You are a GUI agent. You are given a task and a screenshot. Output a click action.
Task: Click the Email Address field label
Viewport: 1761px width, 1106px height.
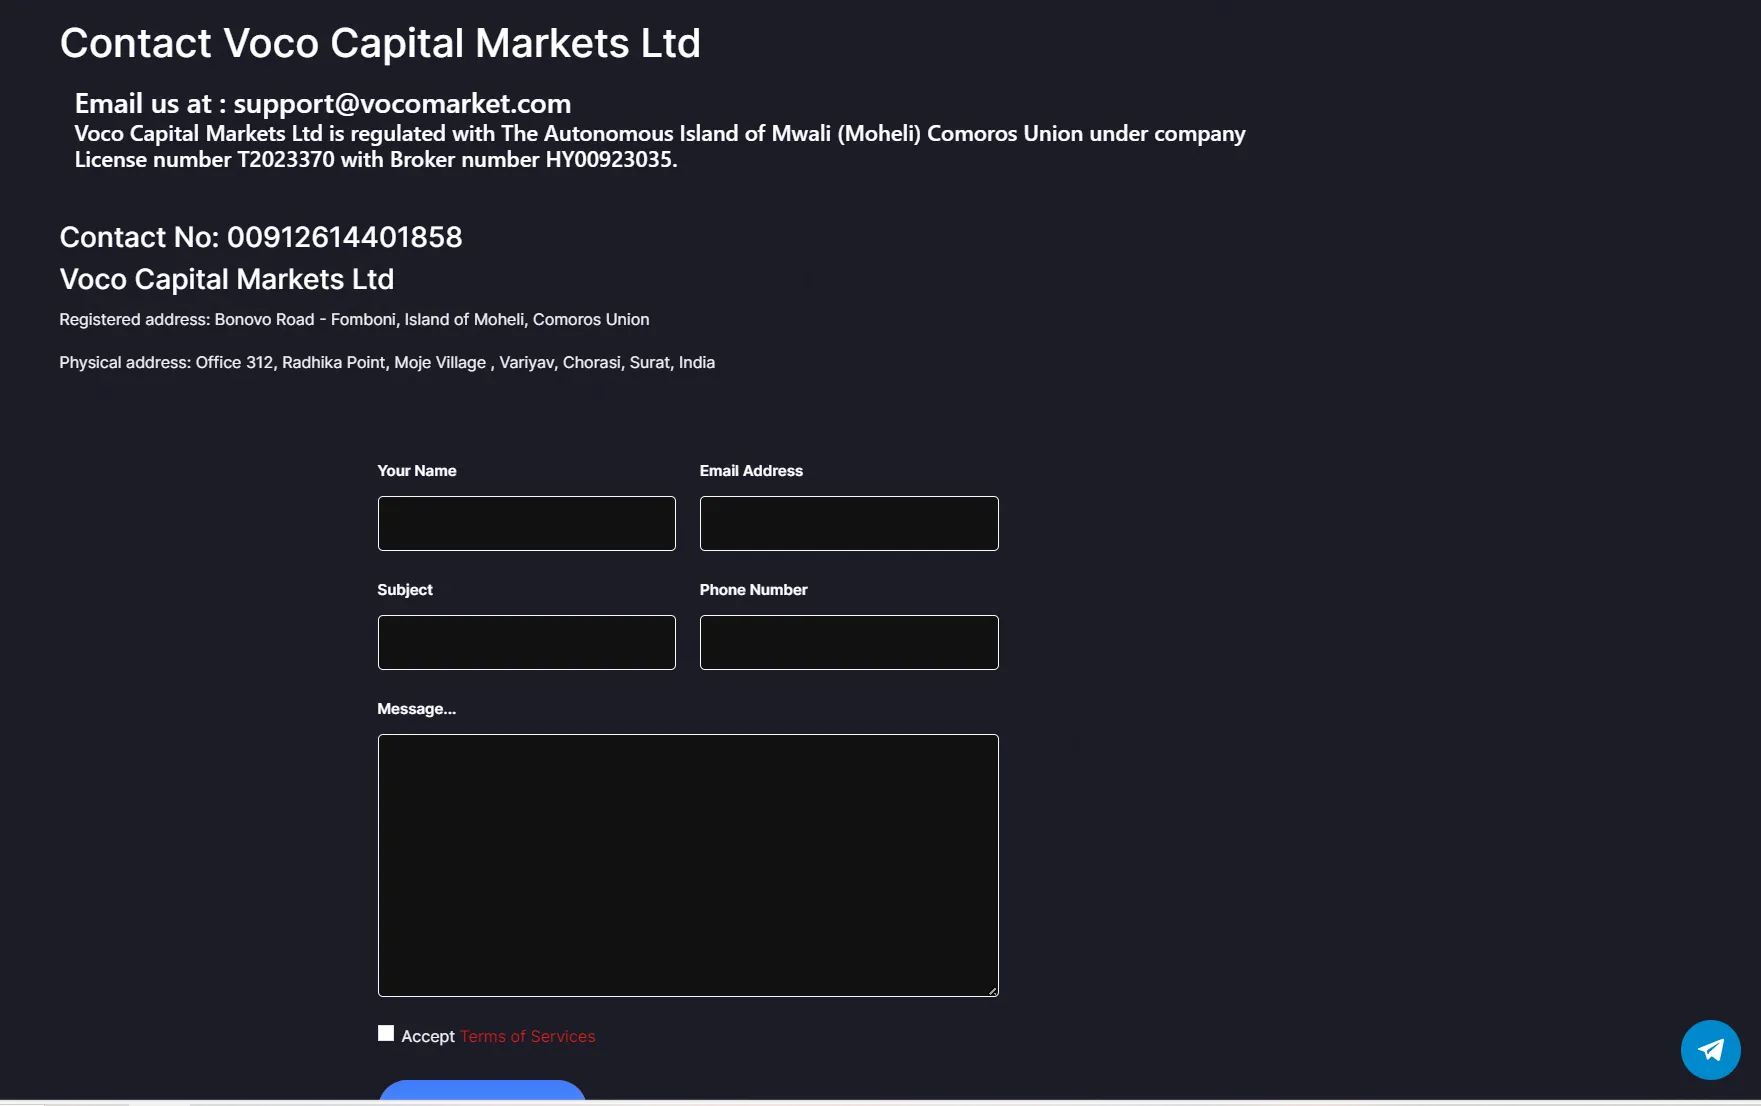click(x=751, y=471)
